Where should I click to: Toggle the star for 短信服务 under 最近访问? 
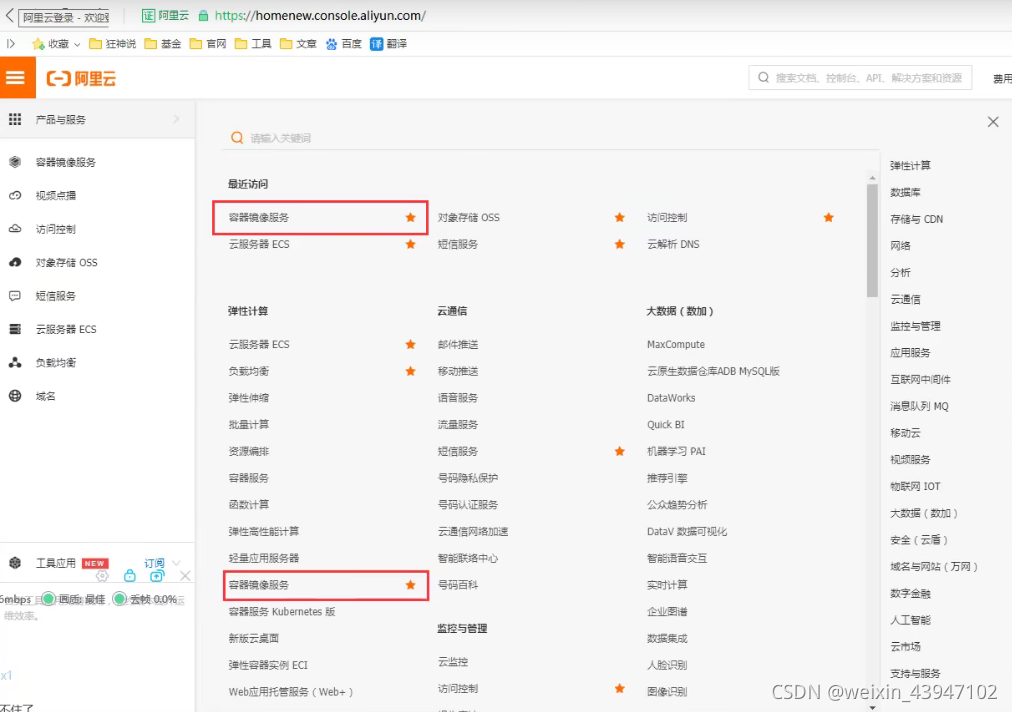pyautogui.click(x=620, y=244)
